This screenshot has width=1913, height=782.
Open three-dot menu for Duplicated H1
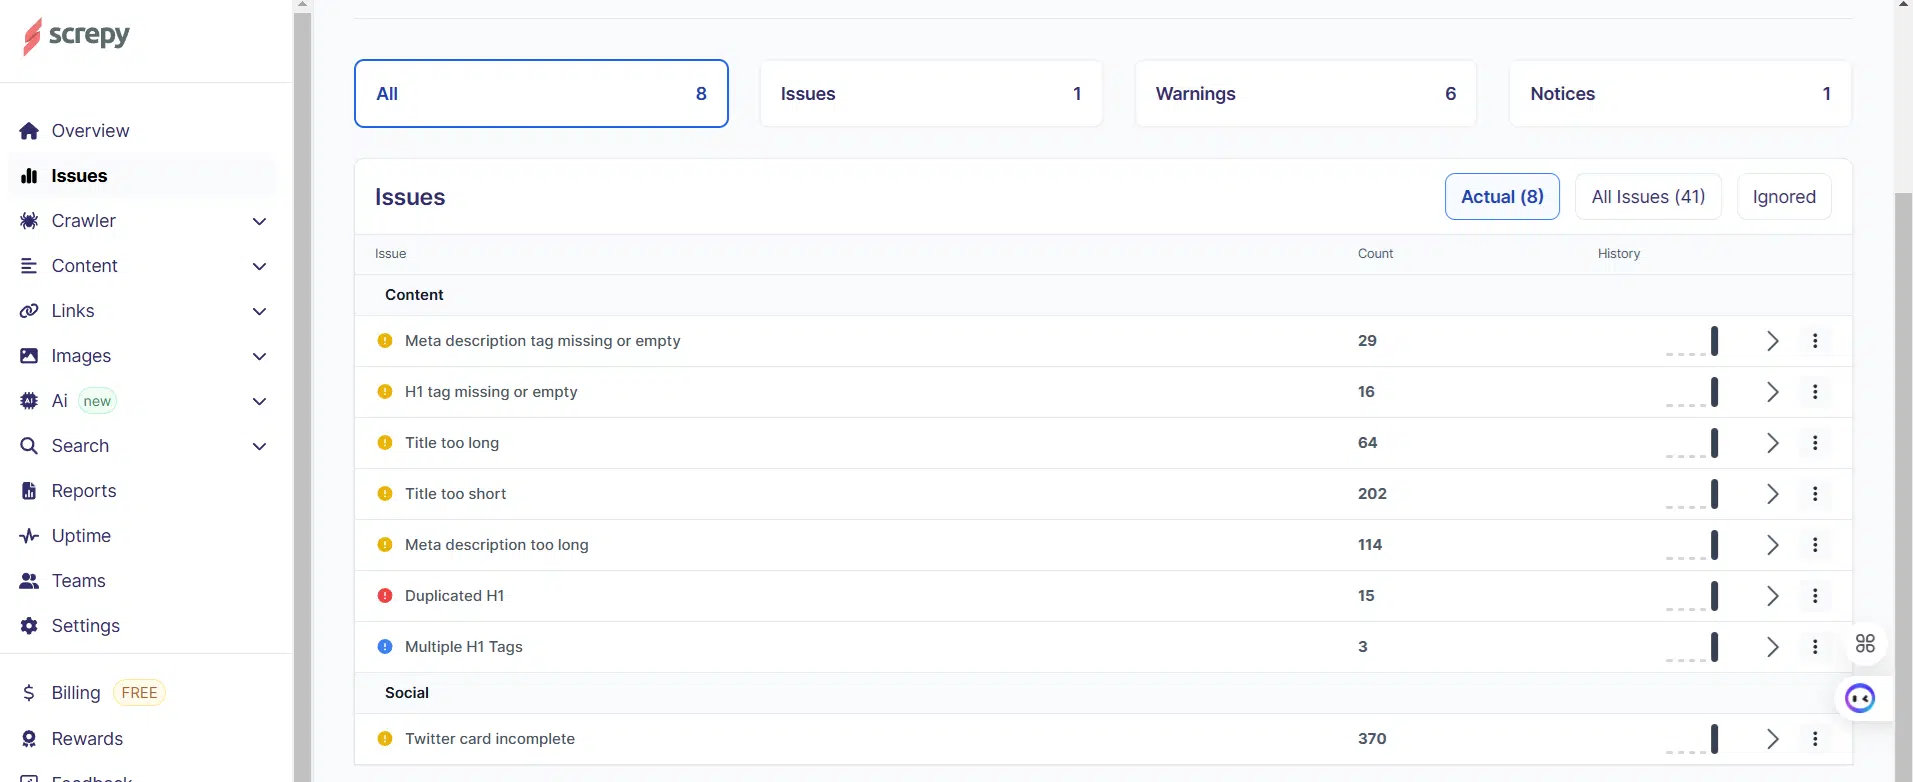click(x=1815, y=596)
